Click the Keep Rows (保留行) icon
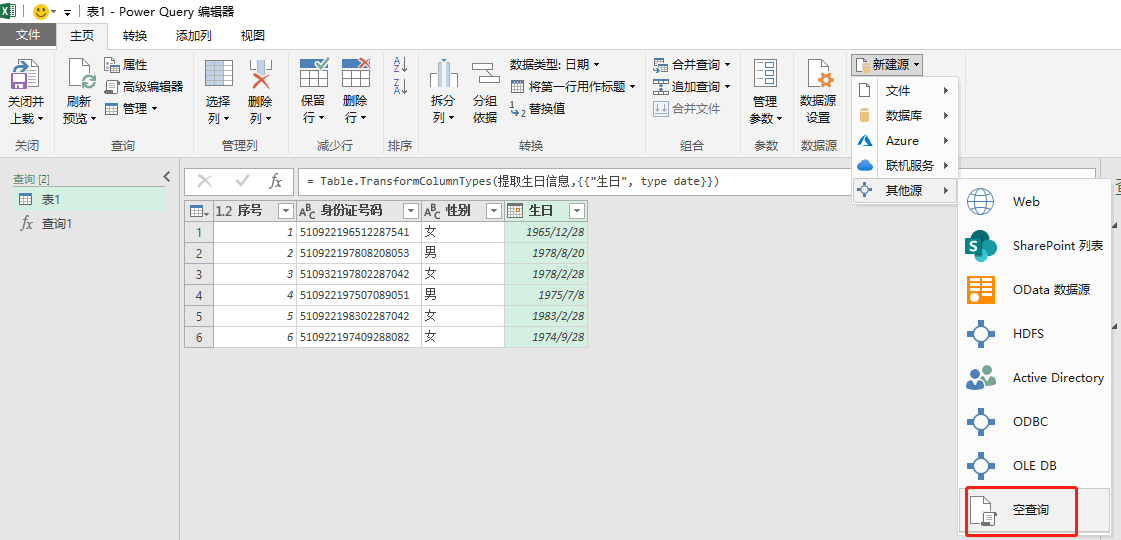 [313, 73]
